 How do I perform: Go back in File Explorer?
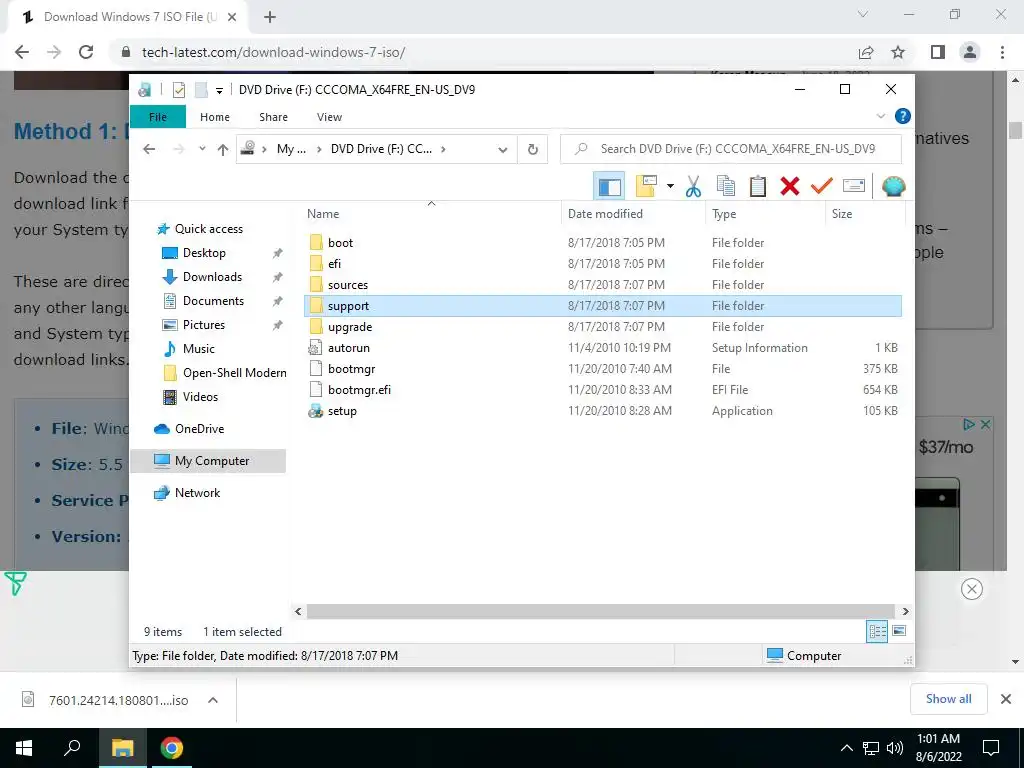click(x=149, y=149)
